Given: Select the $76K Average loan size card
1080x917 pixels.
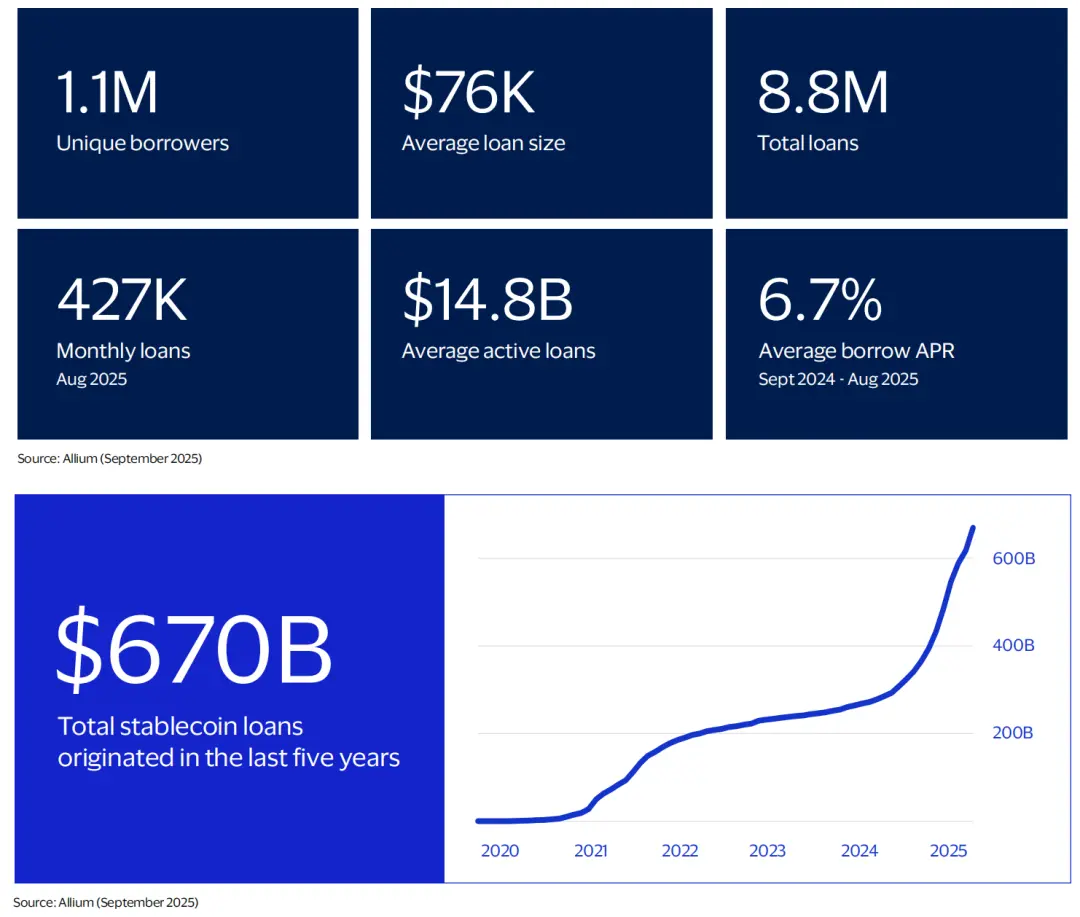Looking at the screenshot, I should pos(541,113).
